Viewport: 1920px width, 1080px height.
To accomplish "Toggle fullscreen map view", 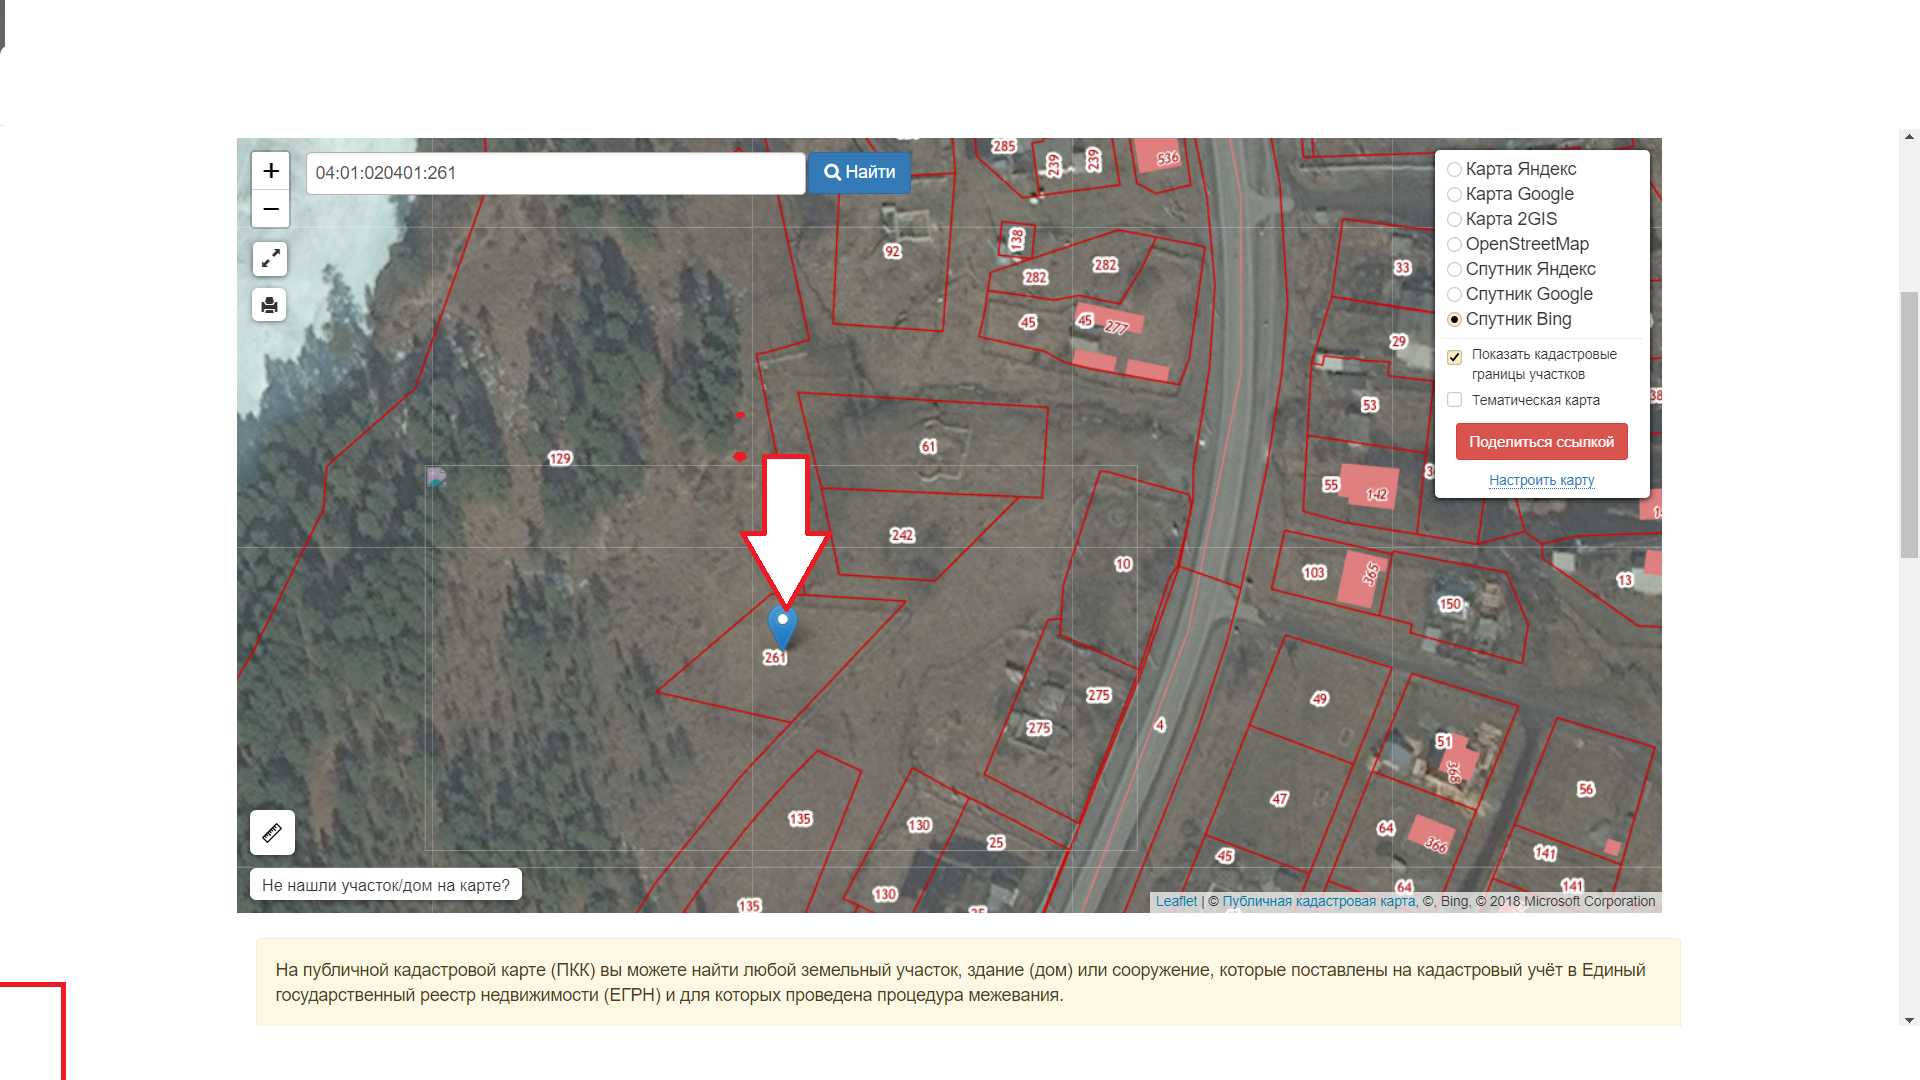I will click(x=270, y=259).
